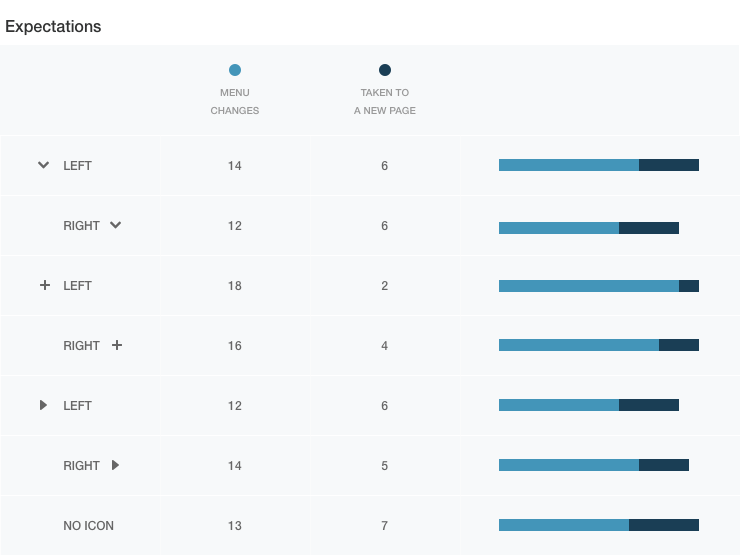Click the value 5 in the triangle RIGHT row
Viewport: 740px width, 555px height.
tap(385, 465)
